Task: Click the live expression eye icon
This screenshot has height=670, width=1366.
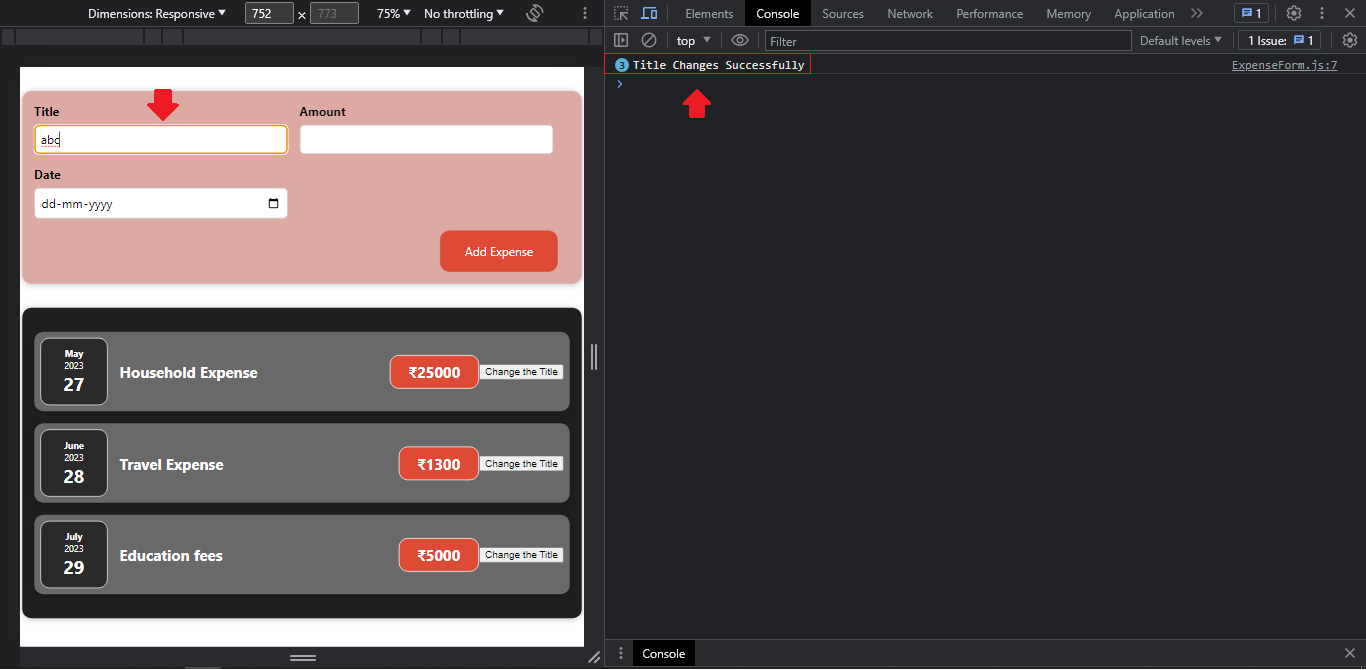Action: [x=740, y=40]
